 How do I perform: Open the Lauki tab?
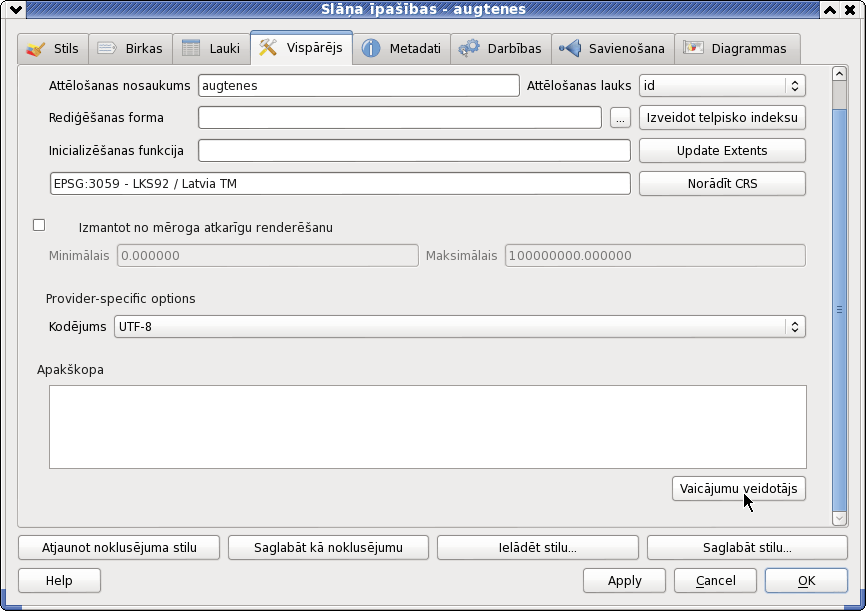point(211,49)
